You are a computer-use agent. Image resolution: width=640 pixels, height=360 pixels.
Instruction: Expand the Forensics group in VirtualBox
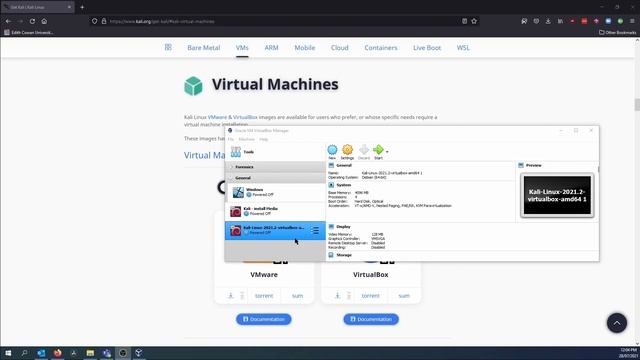point(275,167)
